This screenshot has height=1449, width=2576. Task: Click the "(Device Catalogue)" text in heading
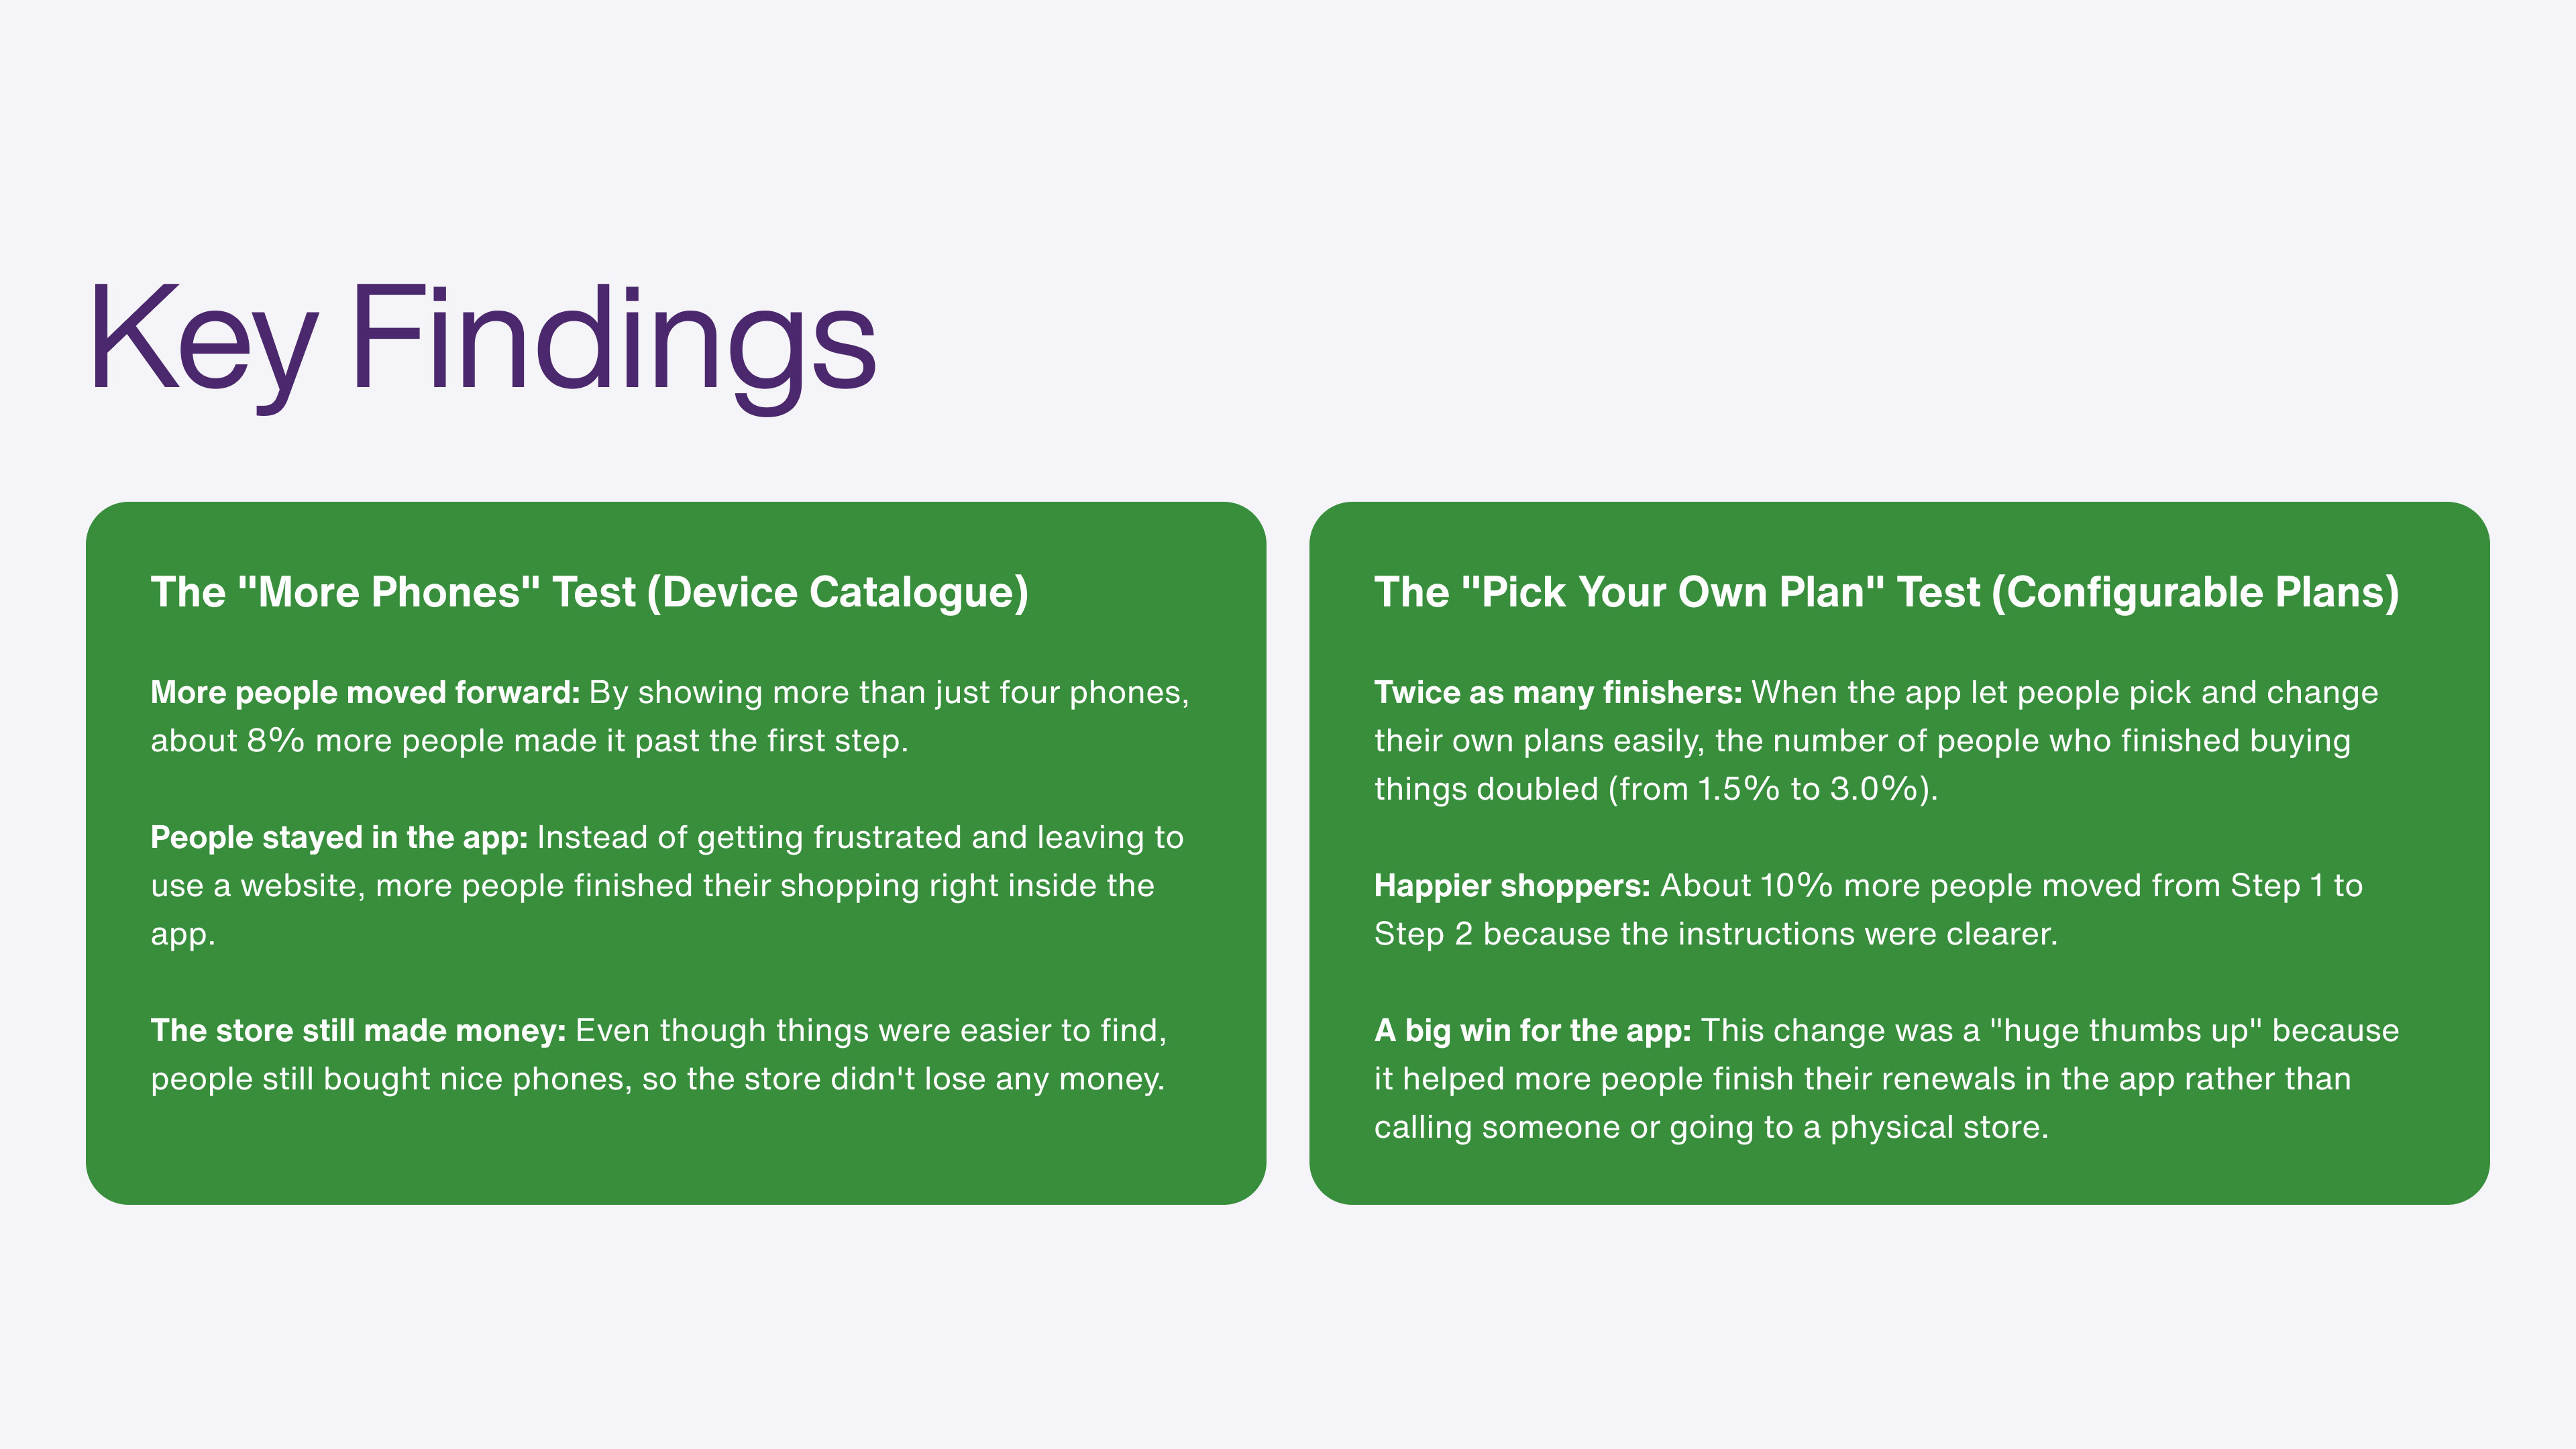[837, 592]
